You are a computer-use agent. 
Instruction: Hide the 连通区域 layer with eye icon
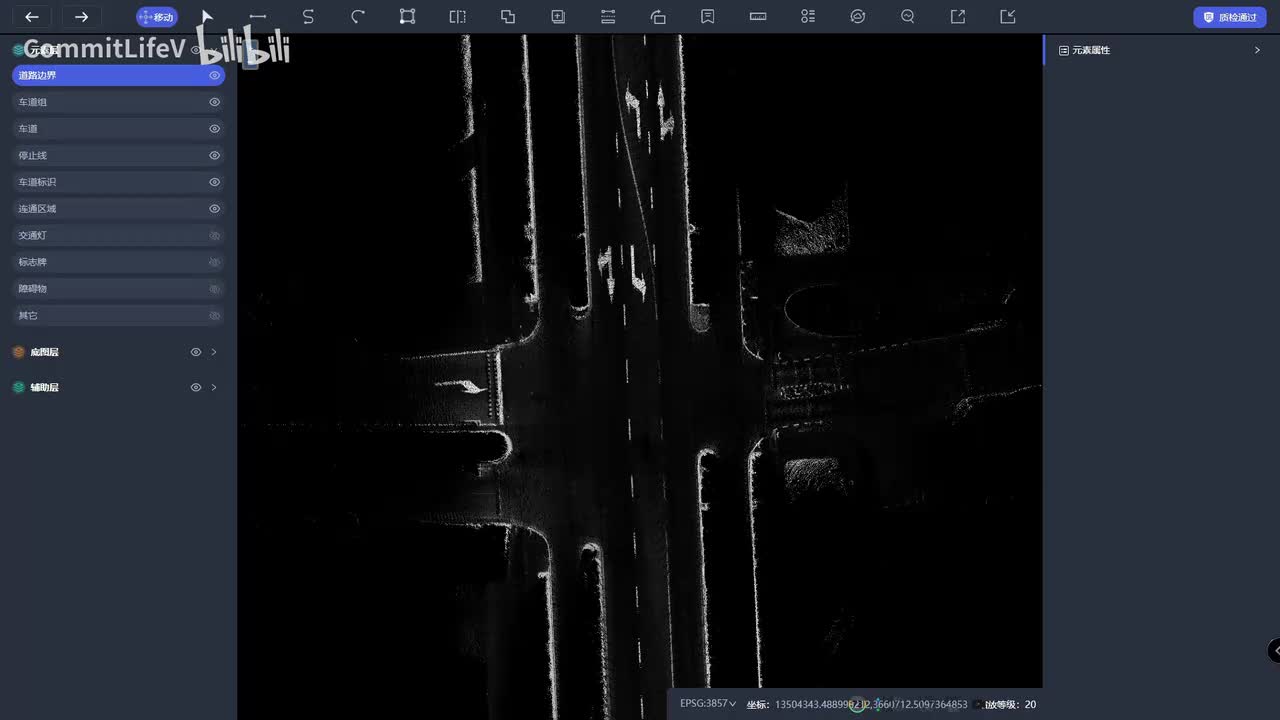(x=214, y=209)
